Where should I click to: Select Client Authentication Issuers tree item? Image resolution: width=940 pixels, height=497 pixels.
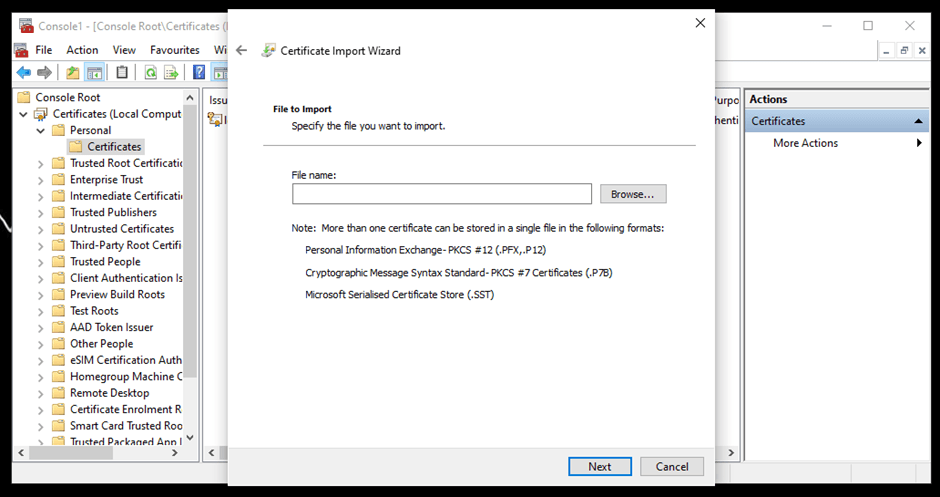pyautogui.click(x=125, y=278)
